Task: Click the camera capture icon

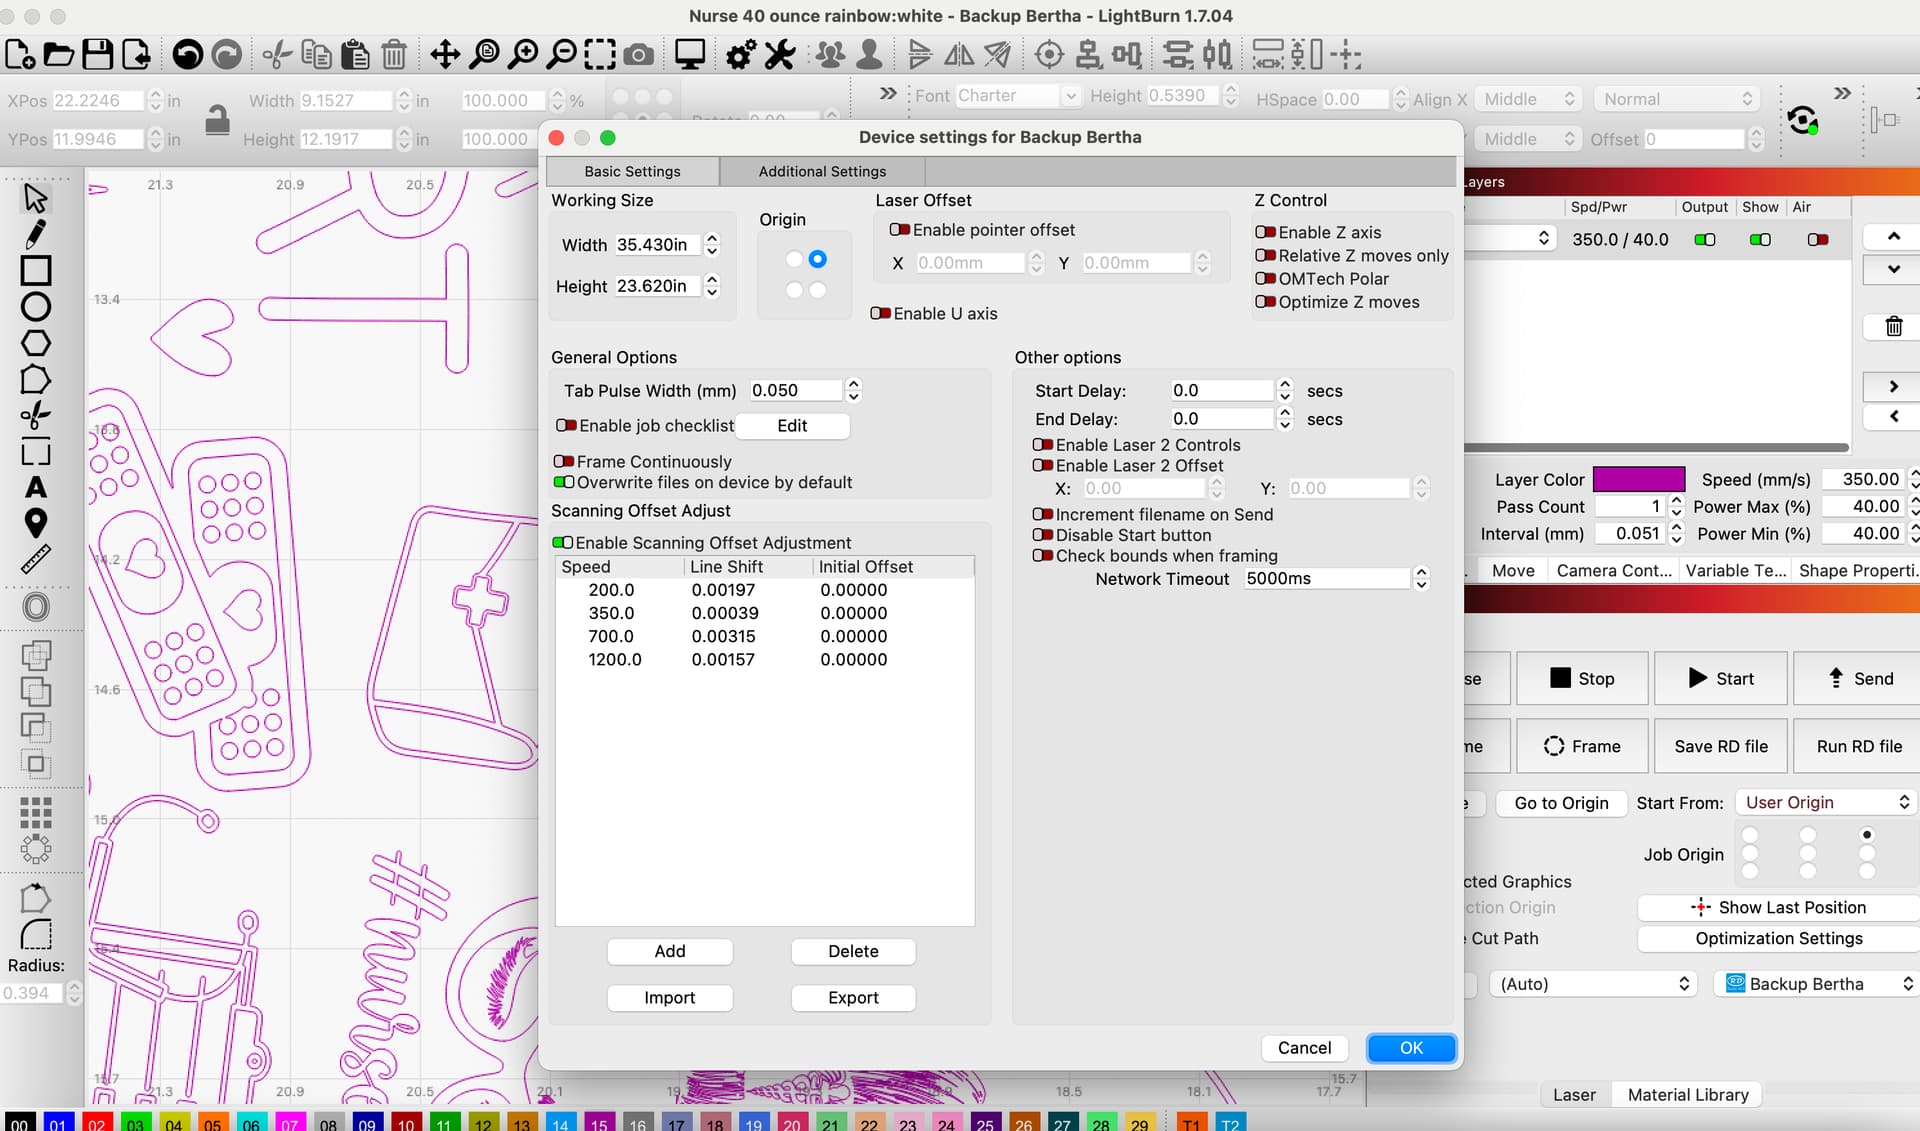Action: point(638,54)
